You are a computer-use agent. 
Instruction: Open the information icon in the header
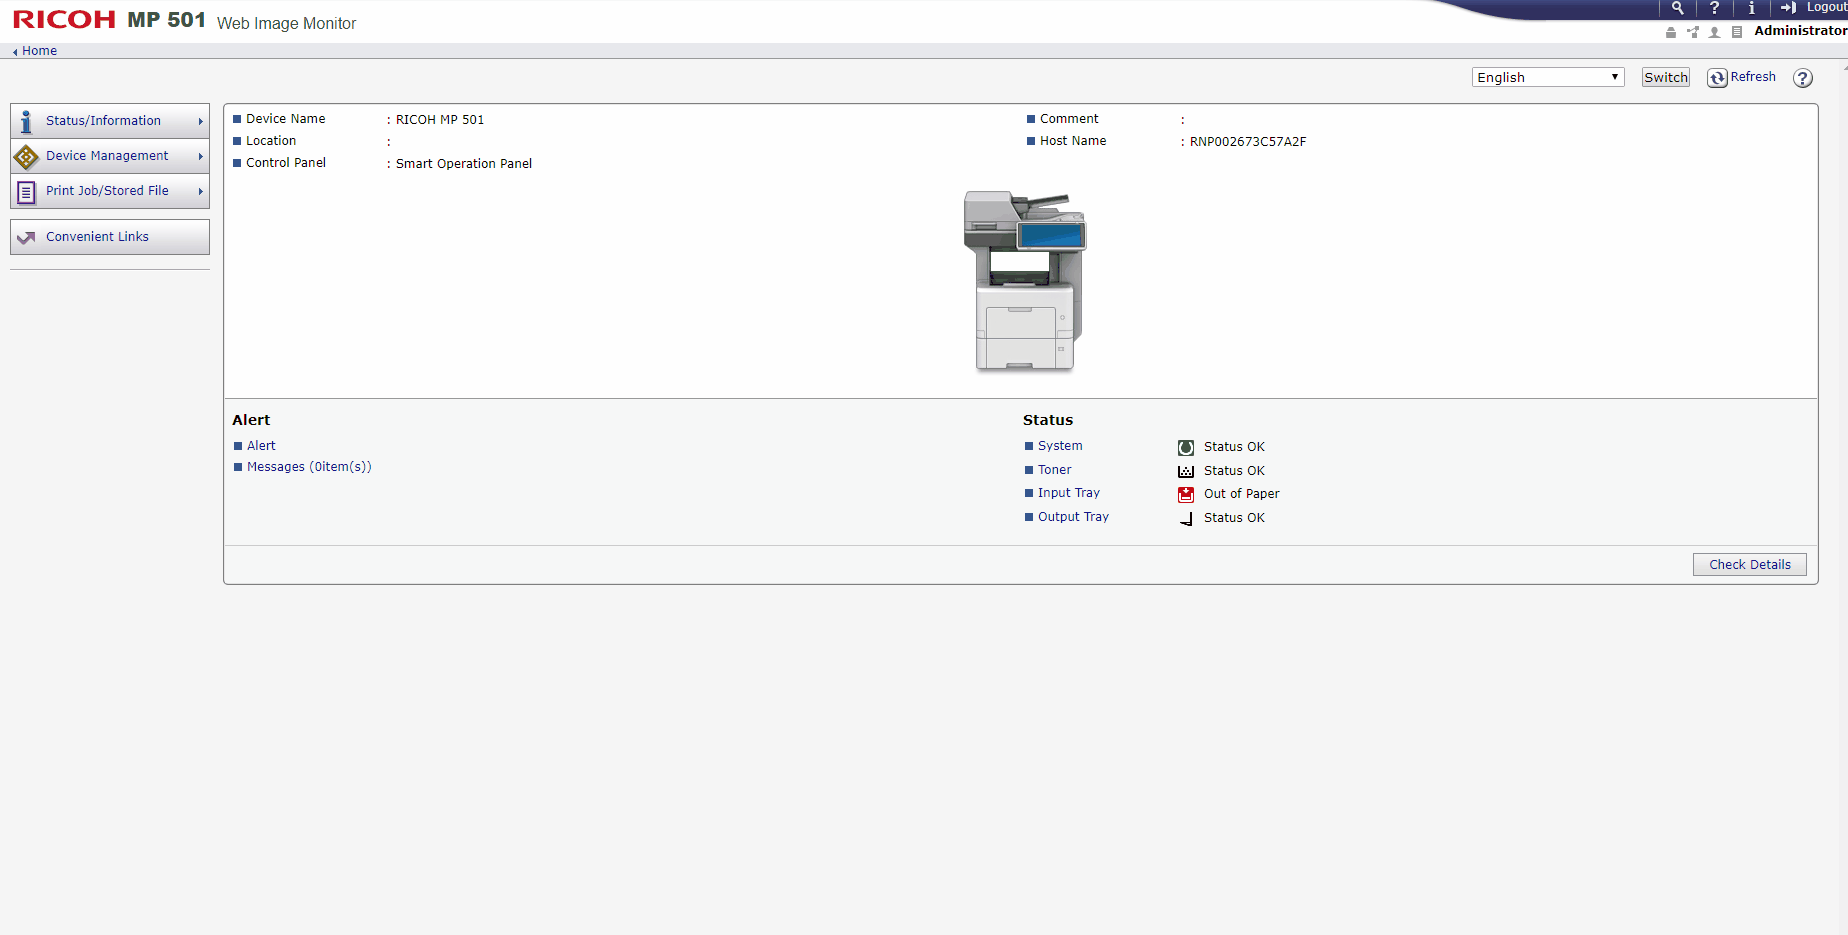pos(1751,8)
